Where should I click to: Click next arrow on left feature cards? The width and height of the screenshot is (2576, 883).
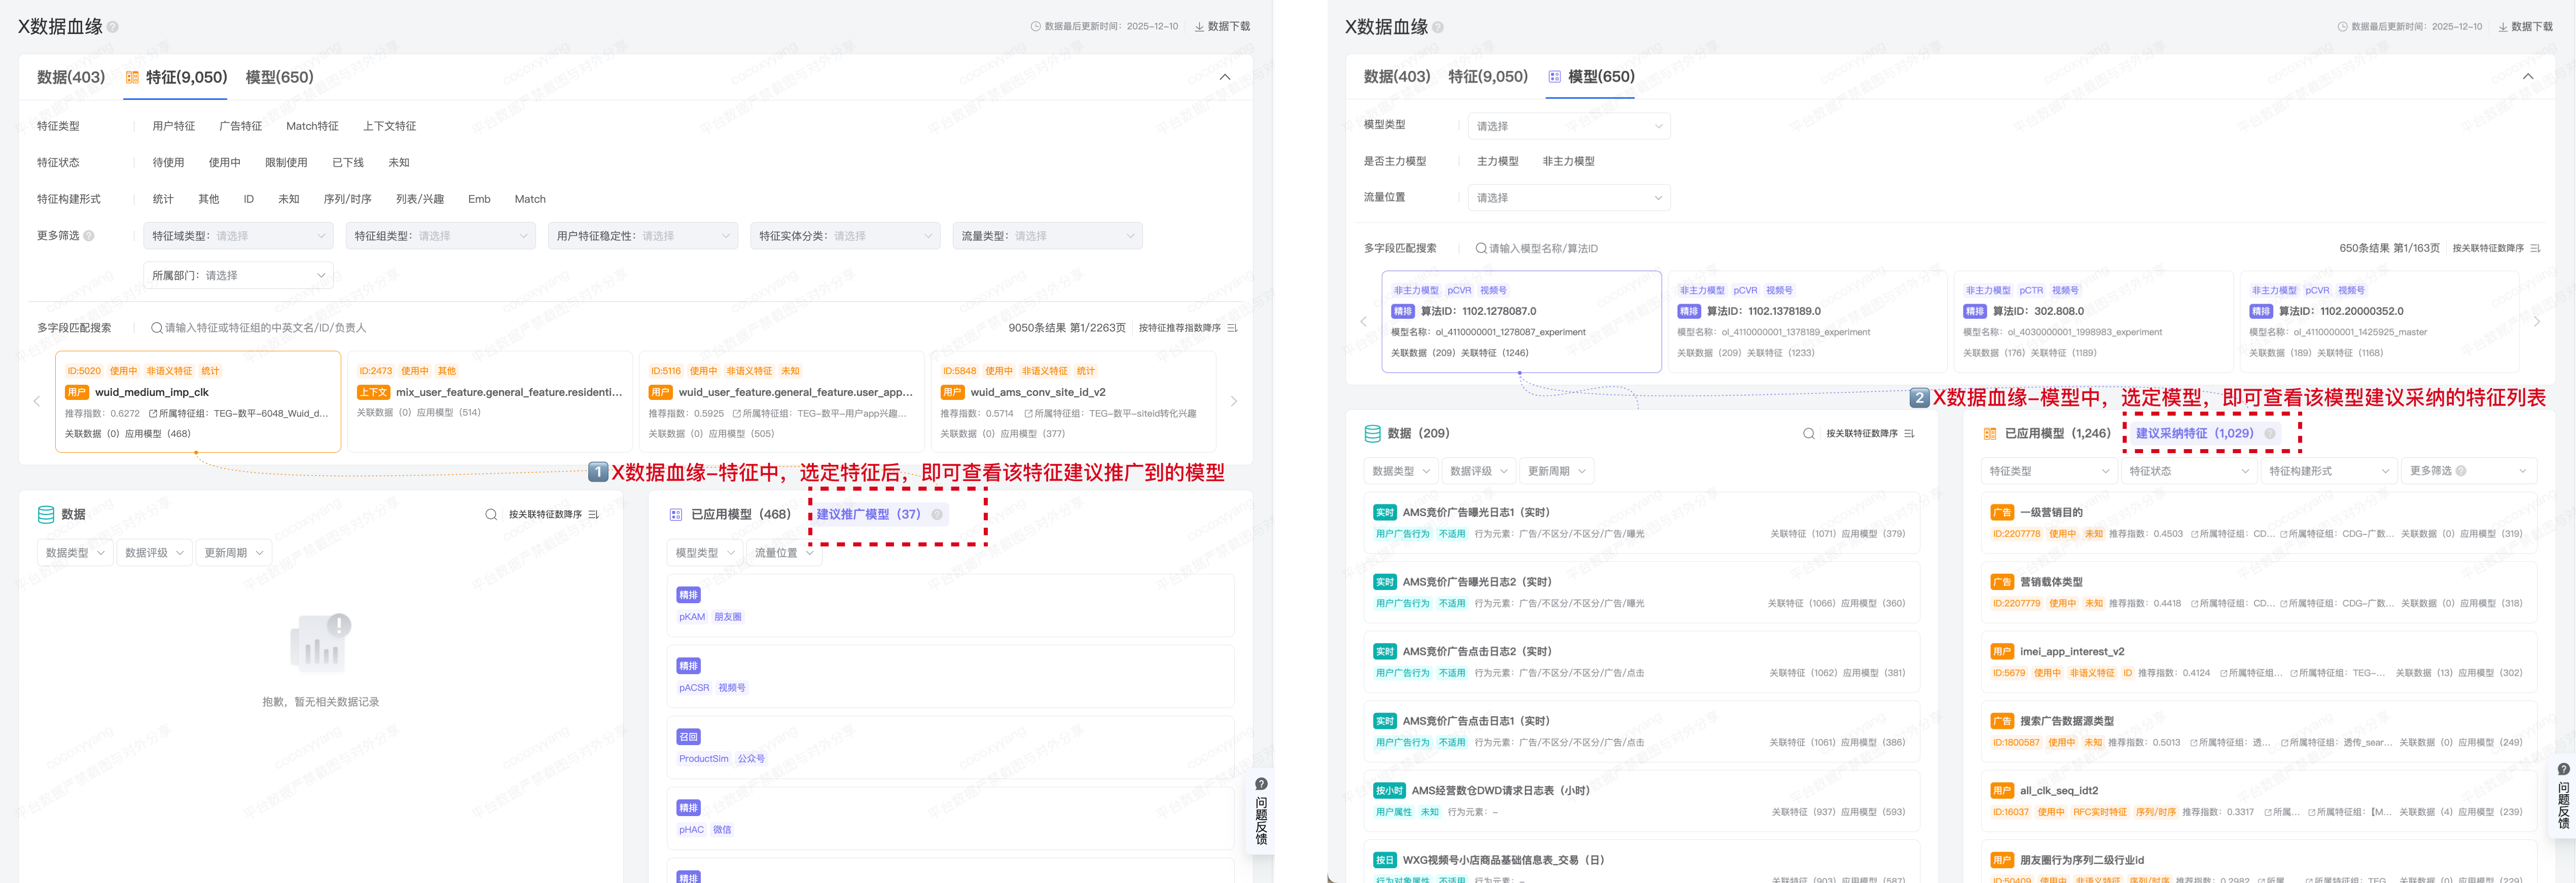coord(1234,401)
